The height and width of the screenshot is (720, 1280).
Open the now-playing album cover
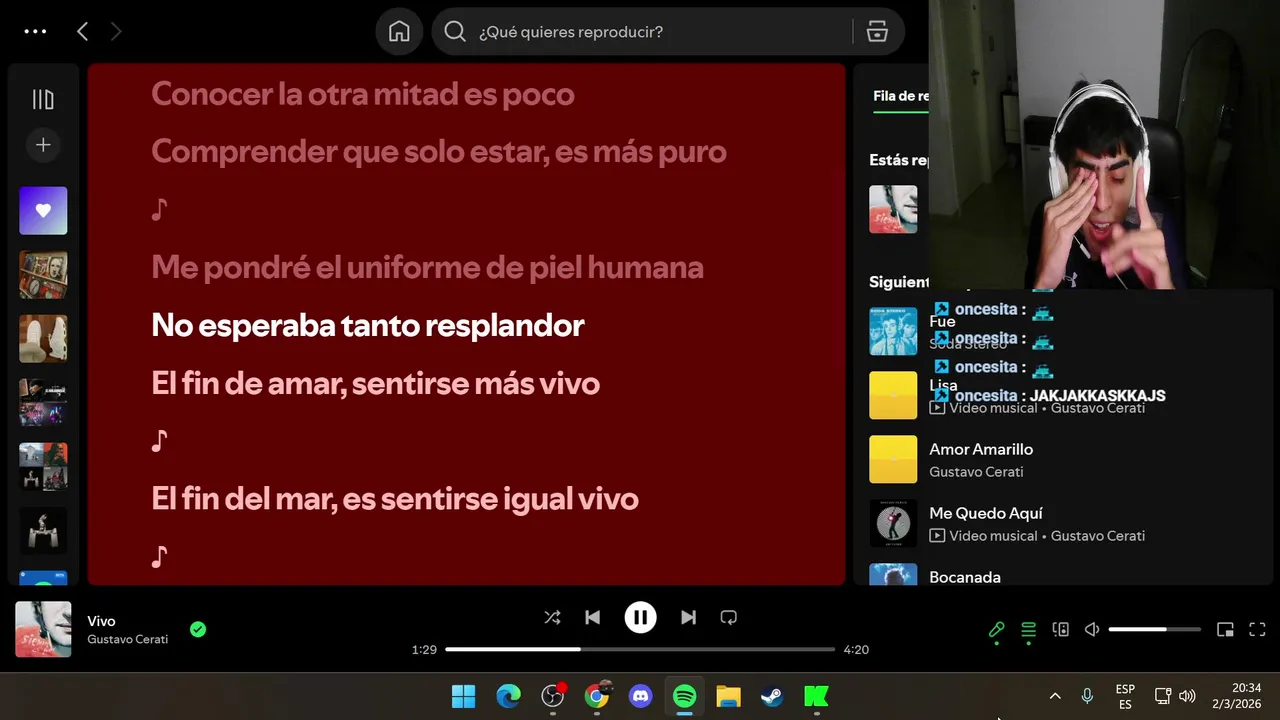(x=43, y=629)
